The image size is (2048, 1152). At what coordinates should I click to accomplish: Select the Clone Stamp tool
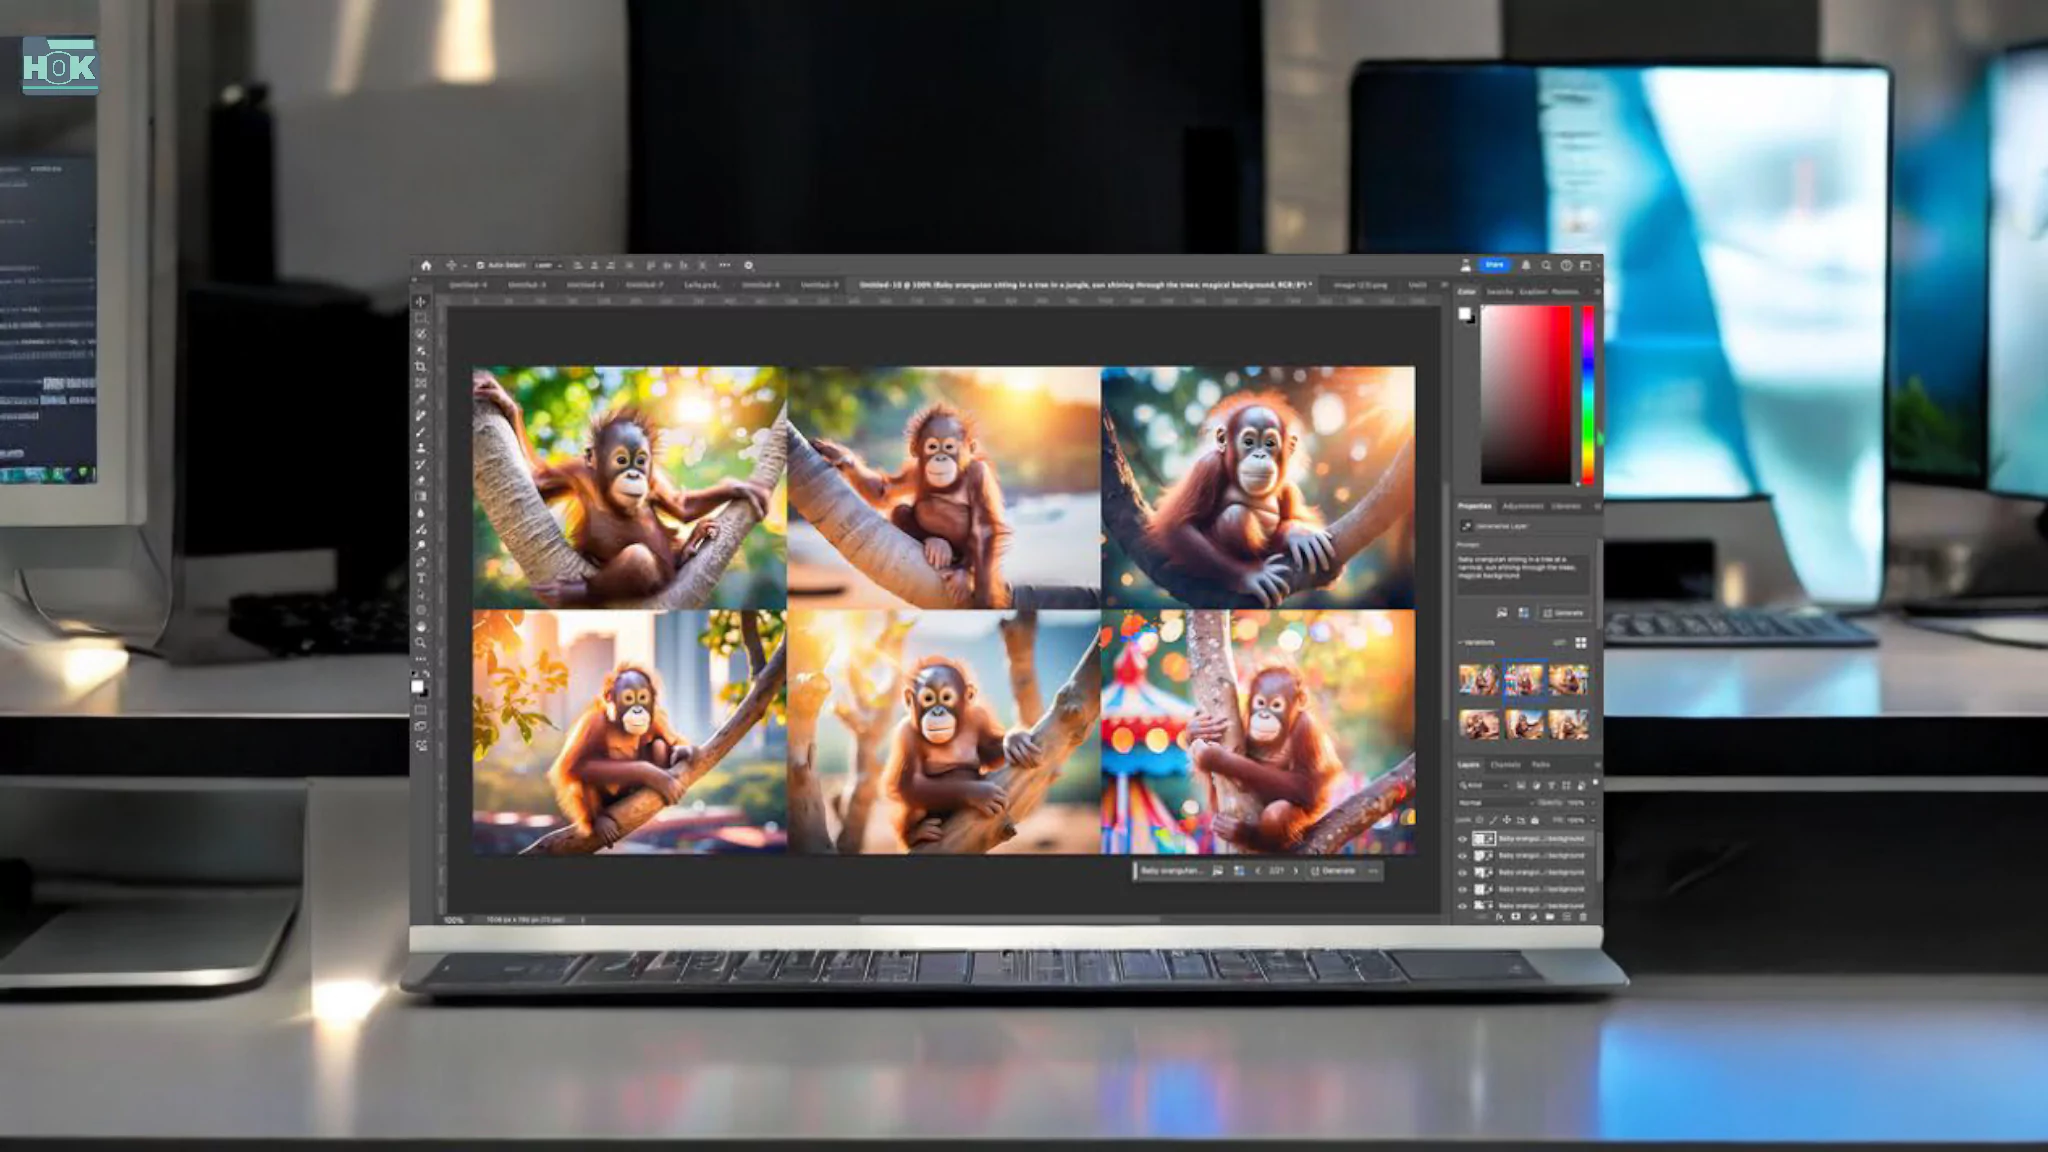pyautogui.click(x=420, y=448)
